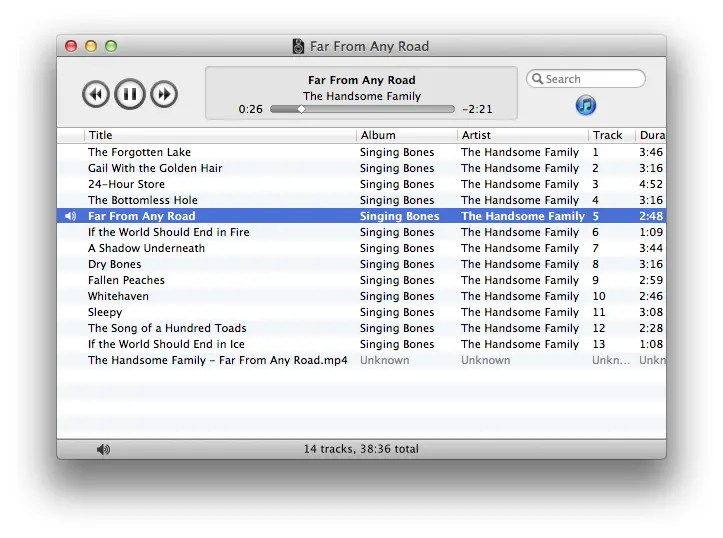Select the highlighted 'Far From Any Road' row

point(362,216)
